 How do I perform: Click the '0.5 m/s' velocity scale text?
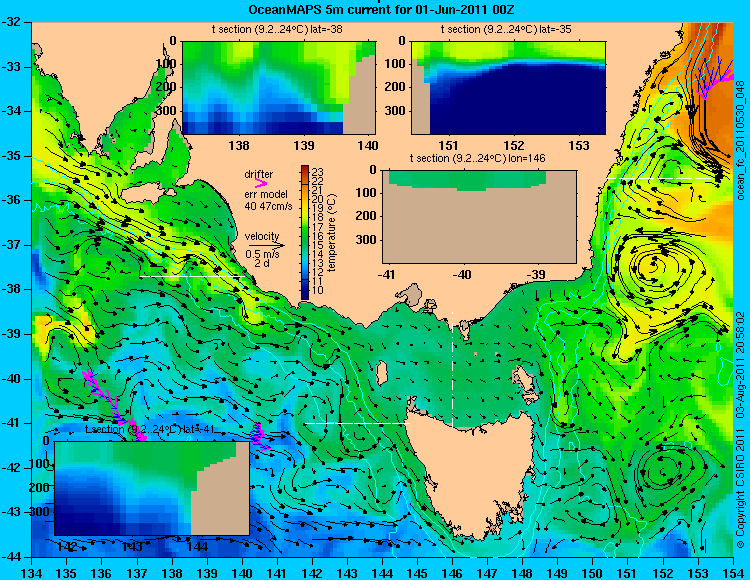263,254
